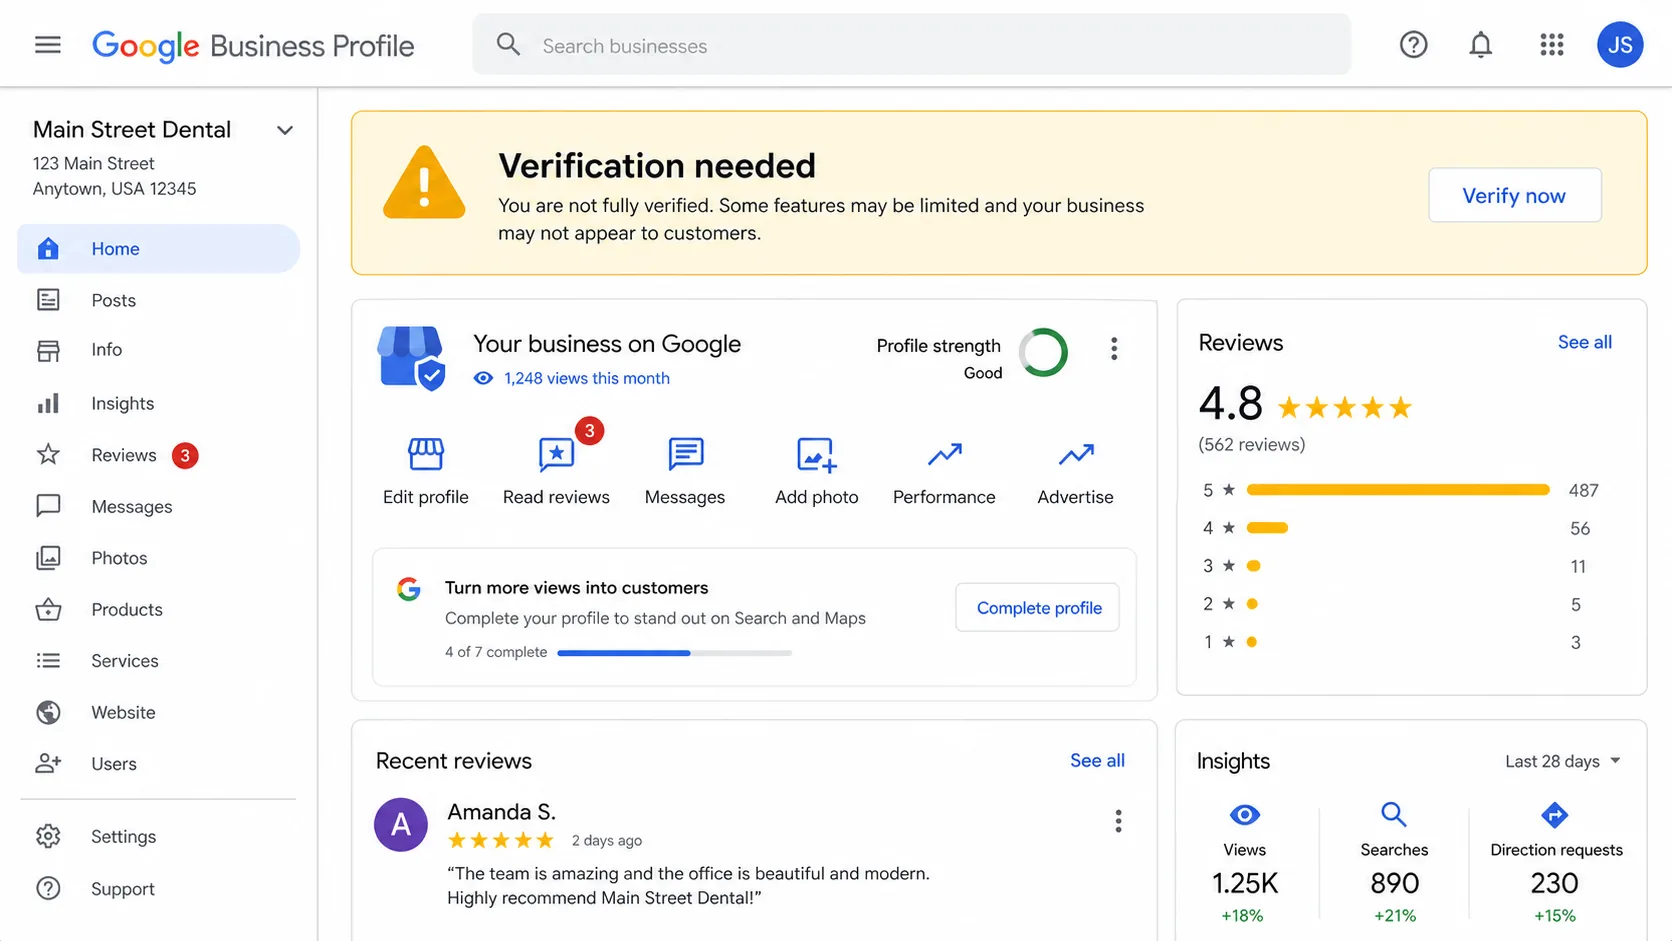Click the '(562 reviews)' count text

[1251, 445]
